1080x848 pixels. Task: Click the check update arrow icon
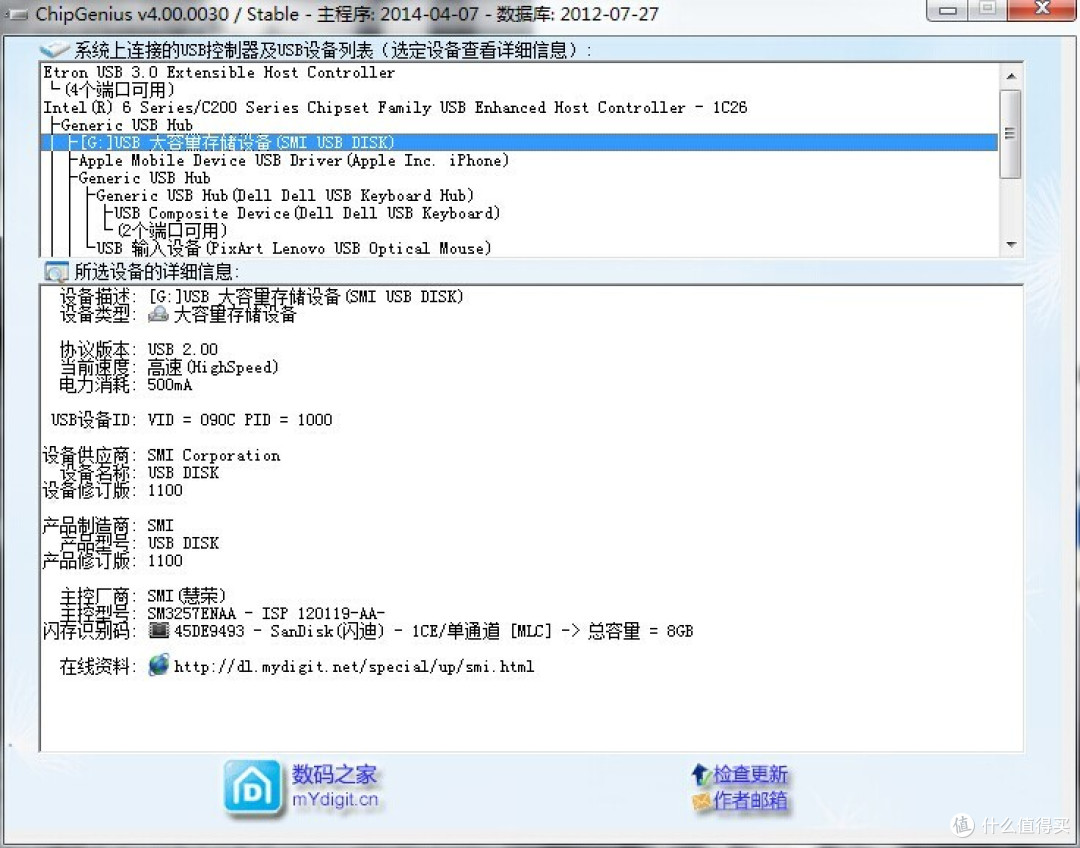click(701, 774)
